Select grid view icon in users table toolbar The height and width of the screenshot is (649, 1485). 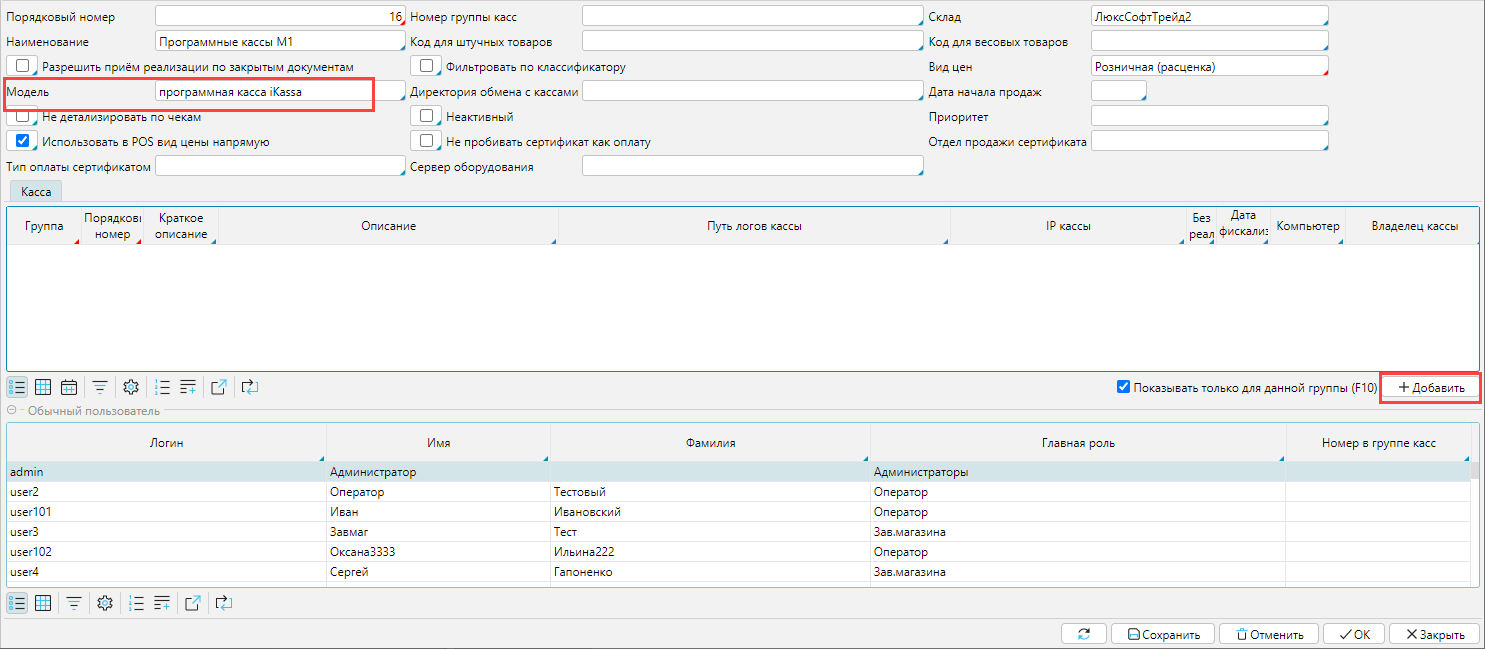(43, 603)
